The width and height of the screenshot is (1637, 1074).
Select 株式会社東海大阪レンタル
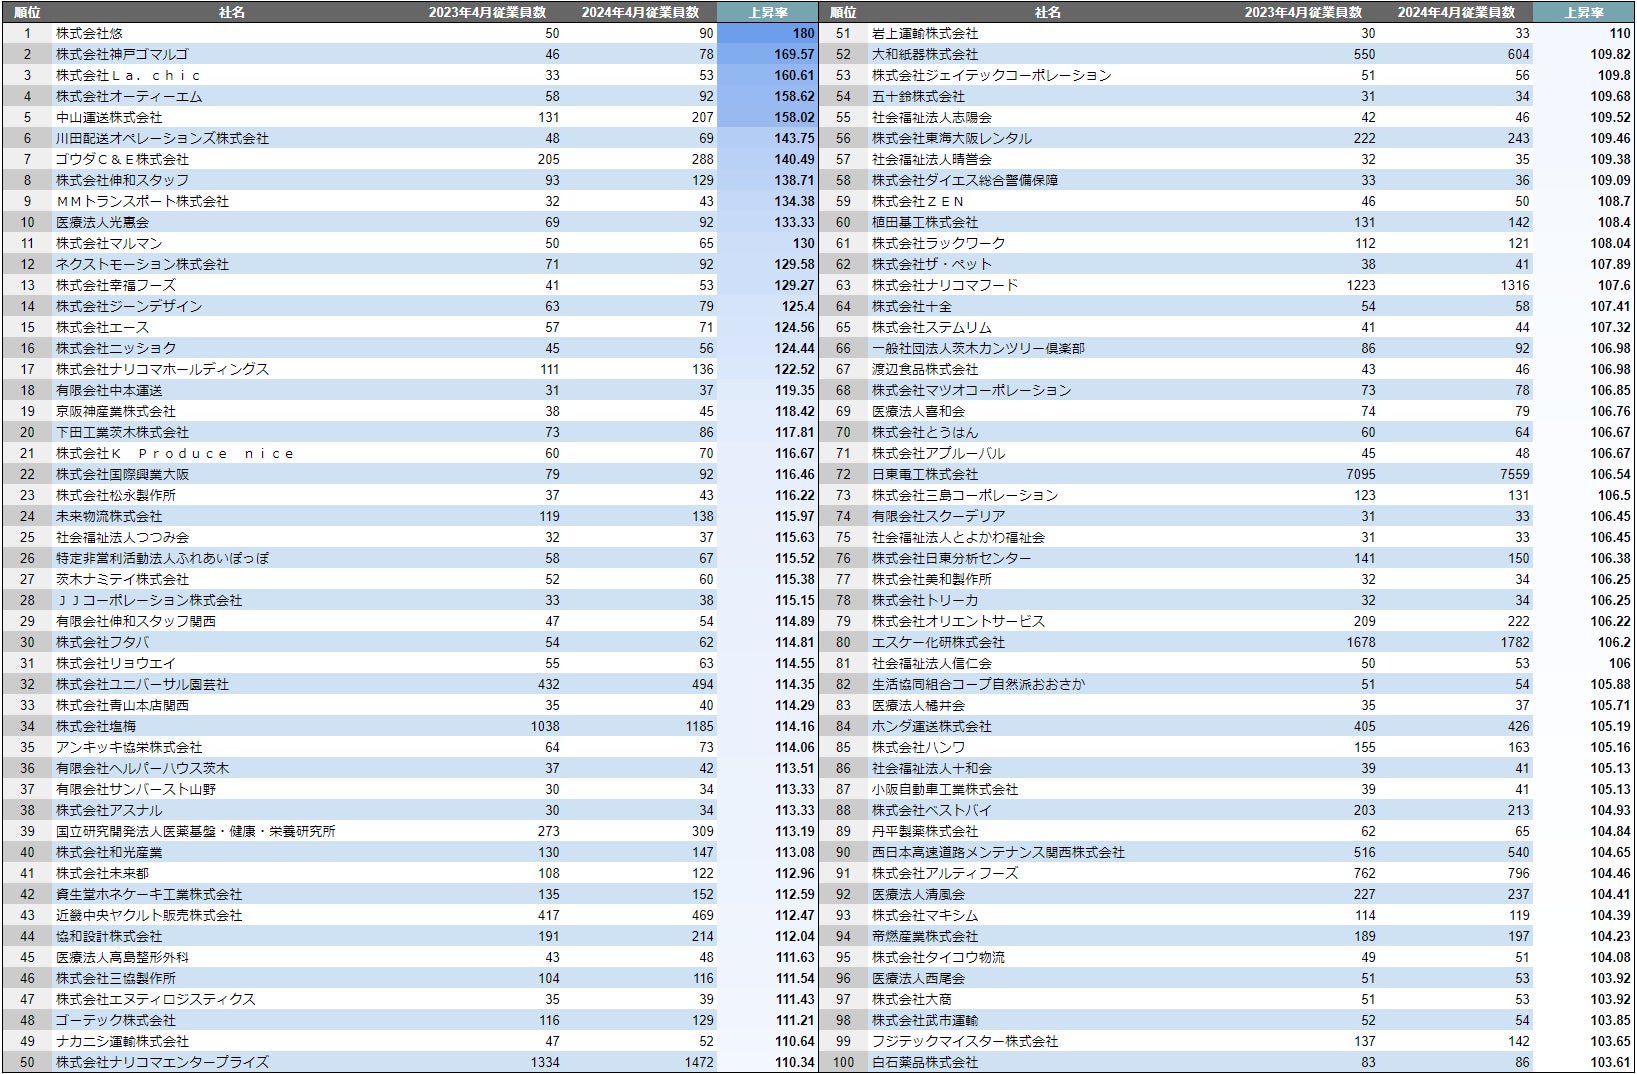[x=952, y=138]
